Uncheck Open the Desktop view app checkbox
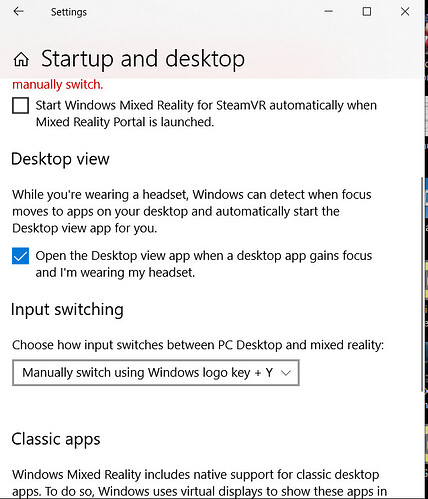 pyautogui.click(x=20, y=256)
